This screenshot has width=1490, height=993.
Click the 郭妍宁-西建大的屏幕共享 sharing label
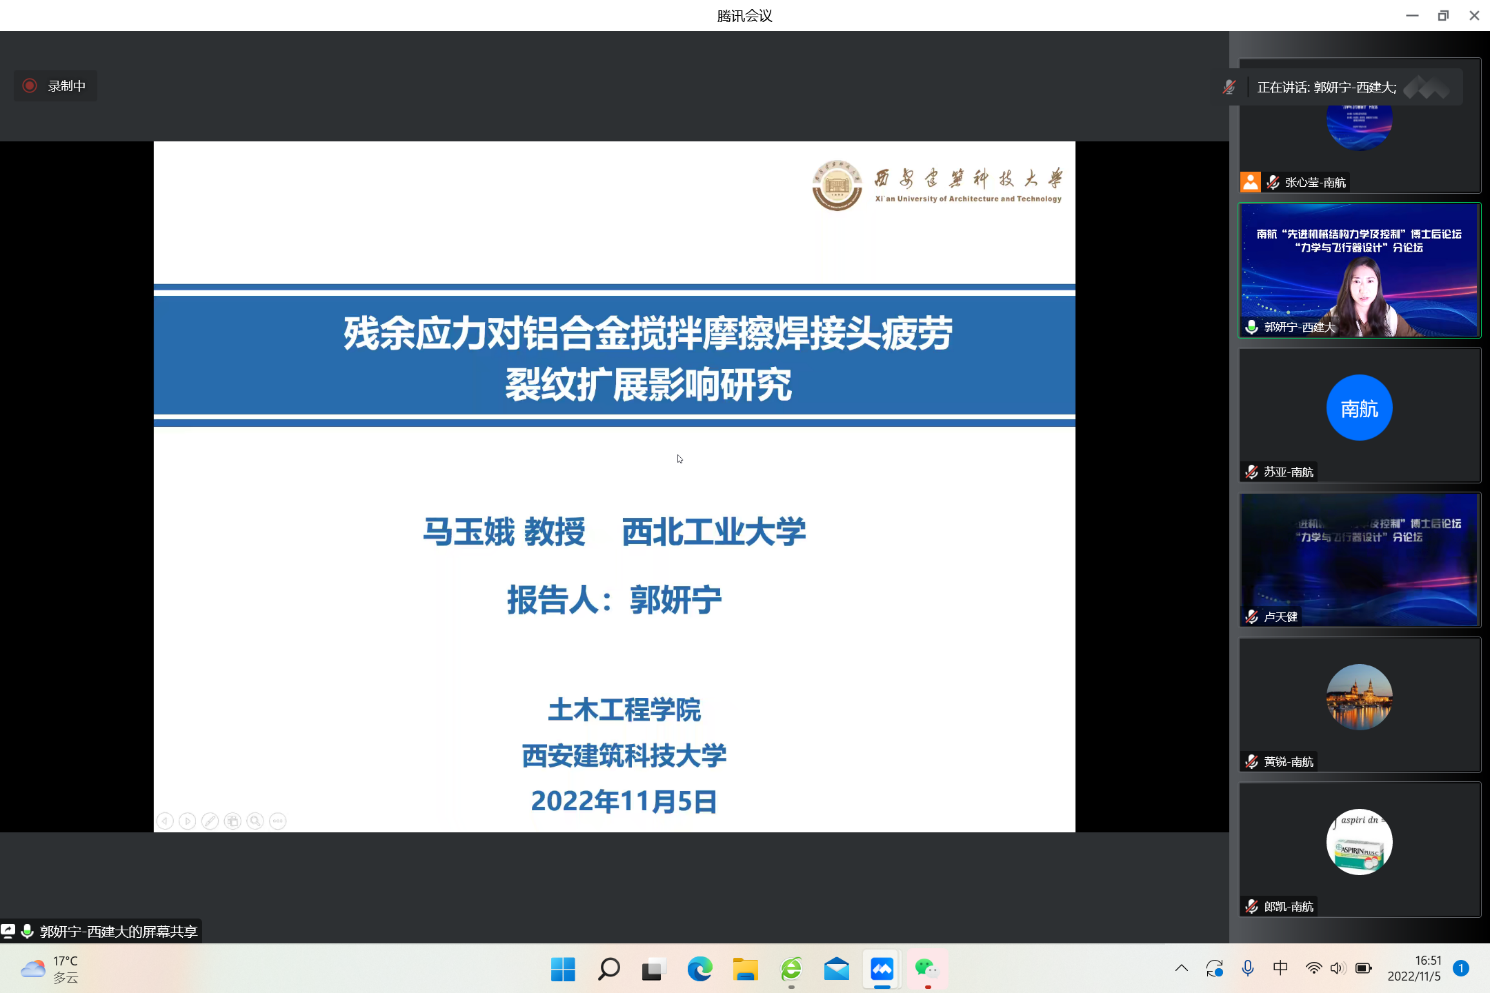pos(118,931)
